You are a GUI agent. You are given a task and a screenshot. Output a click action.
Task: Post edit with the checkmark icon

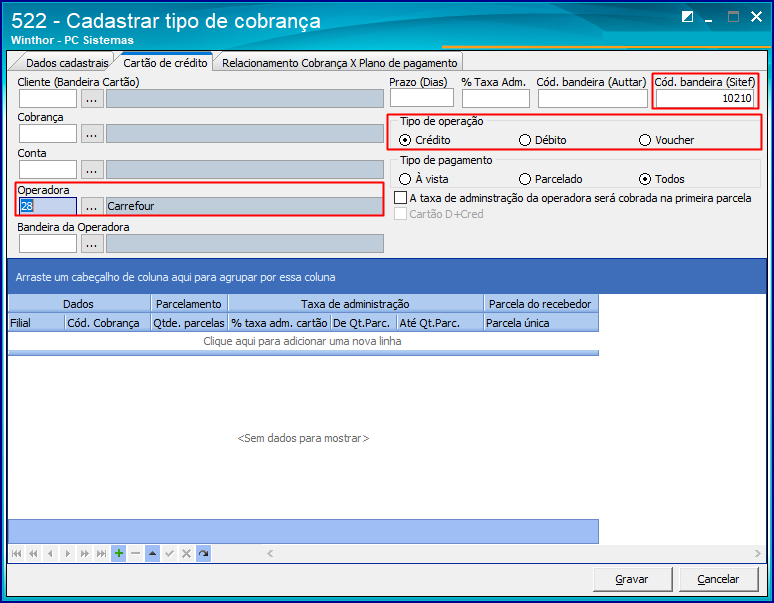(169, 554)
